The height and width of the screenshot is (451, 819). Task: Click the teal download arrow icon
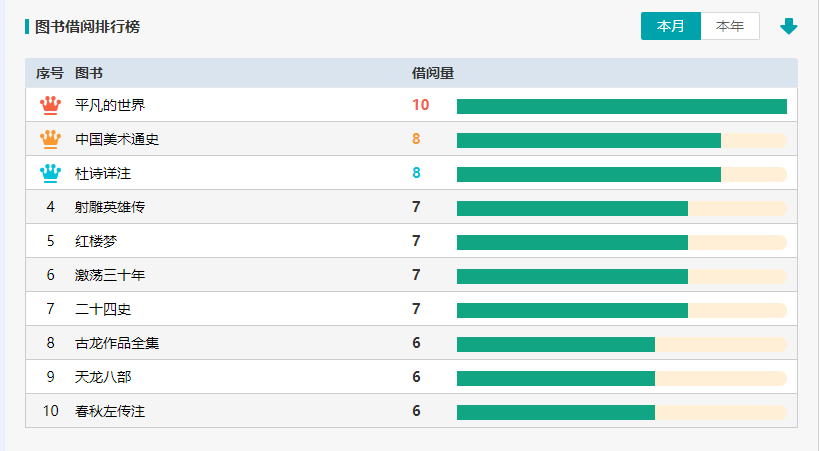[x=789, y=26]
